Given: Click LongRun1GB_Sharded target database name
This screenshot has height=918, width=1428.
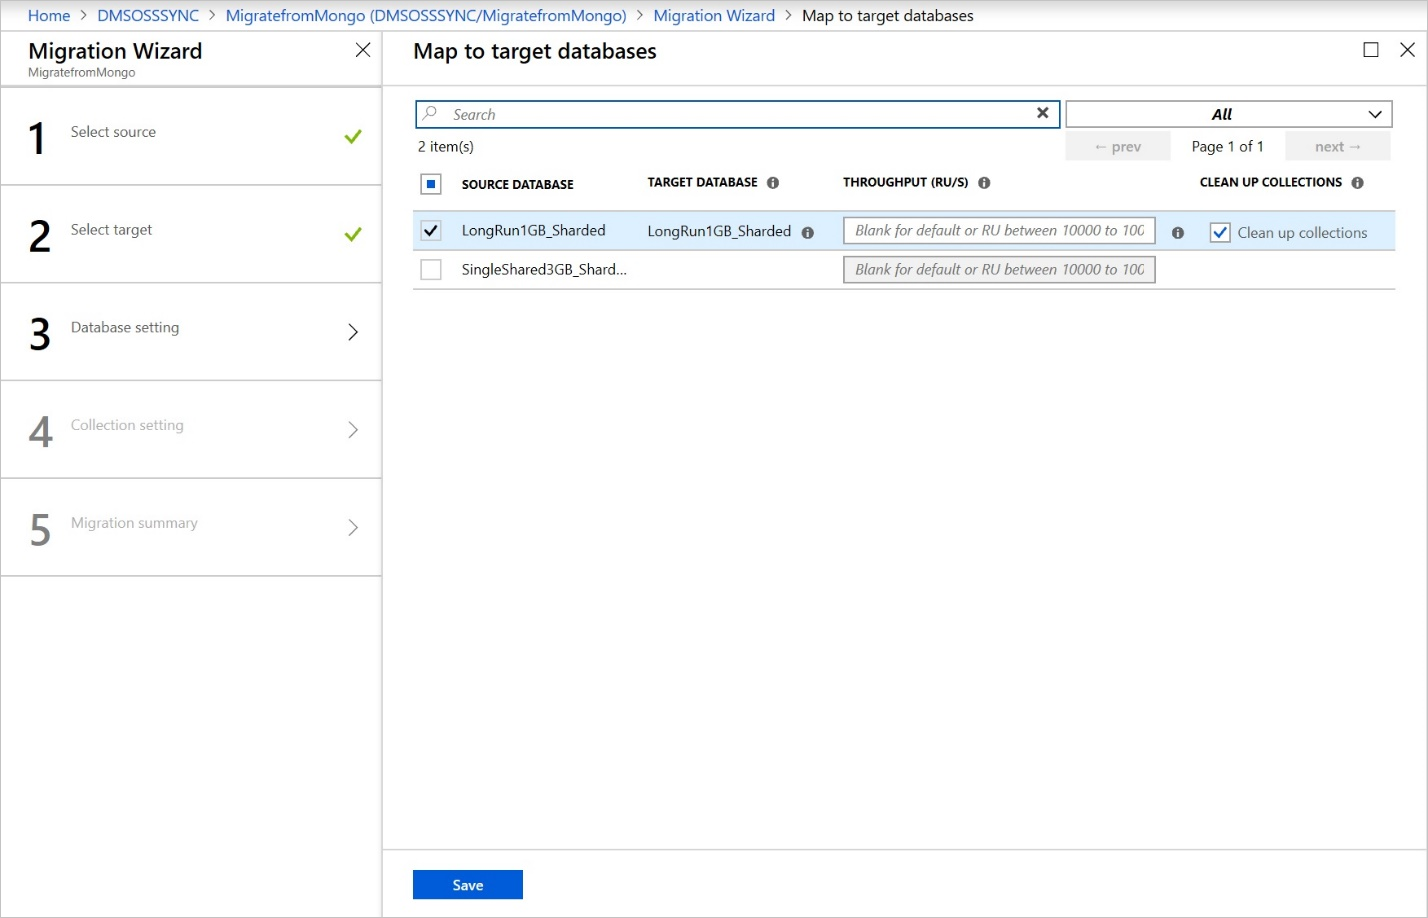Looking at the screenshot, I should pyautogui.click(x=719, y=232).
